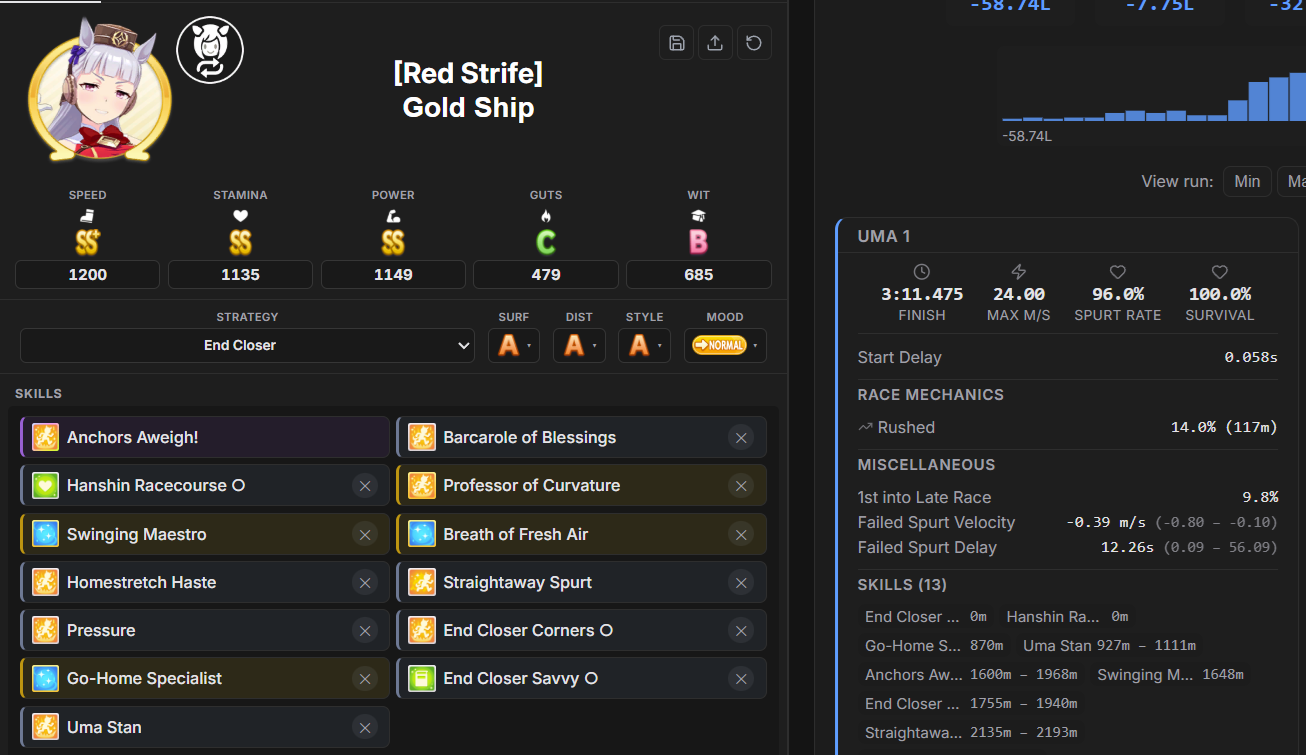Open the Gold Ship character portrait
This screenshot has height=755, width=1306.
(x=99, y=94)
